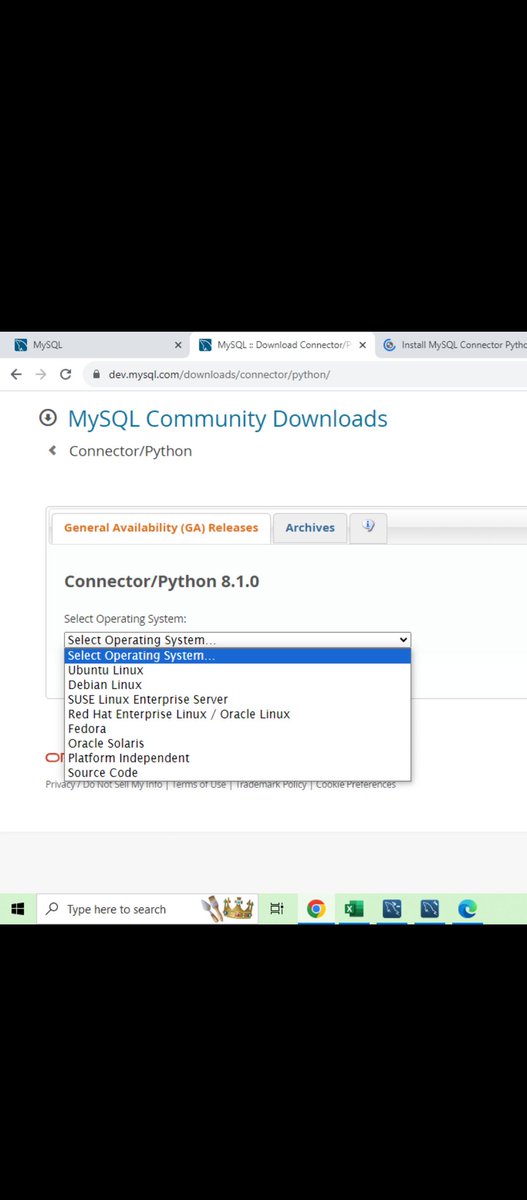Screen dimensions: 527x1200
Task: Click the browser forward arrow
Action: pyautogui.click(x=40, y=374)
